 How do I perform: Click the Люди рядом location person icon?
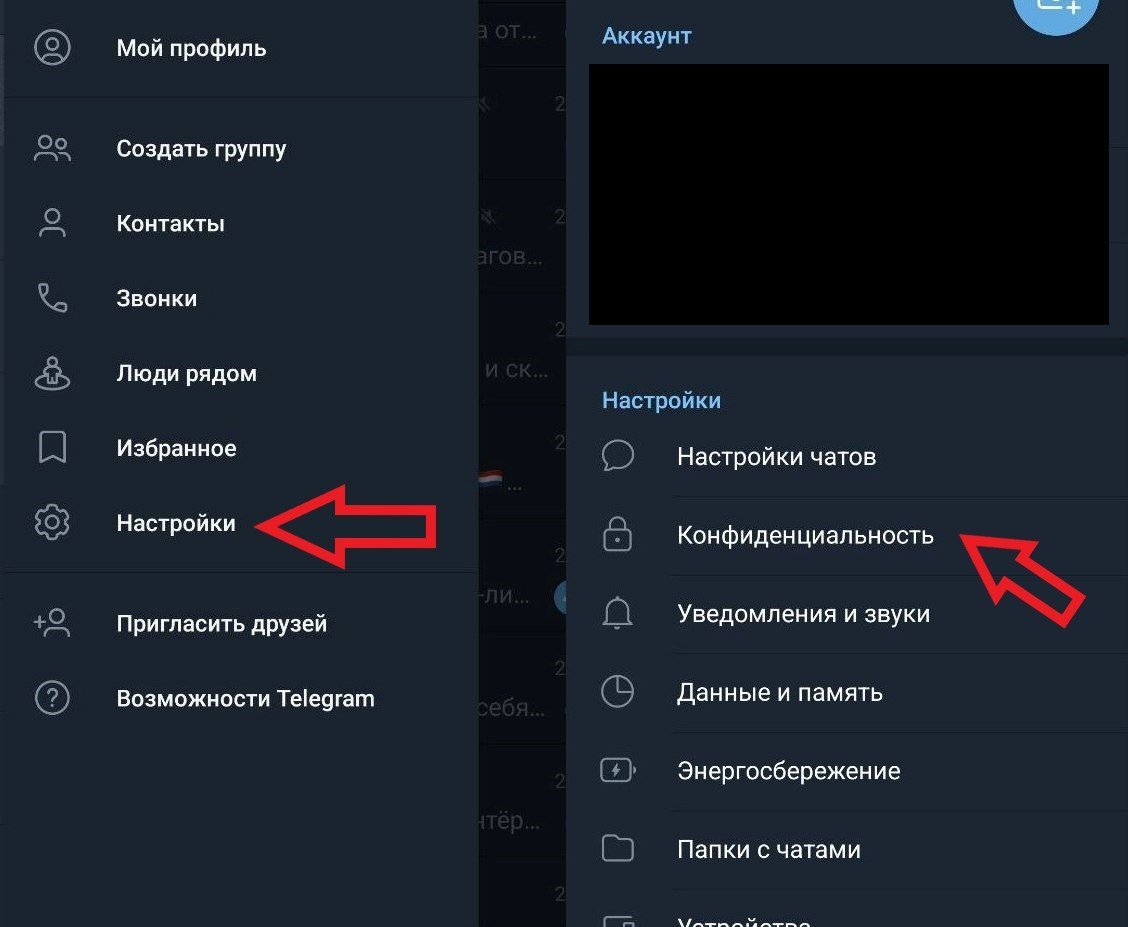[53, 373]
